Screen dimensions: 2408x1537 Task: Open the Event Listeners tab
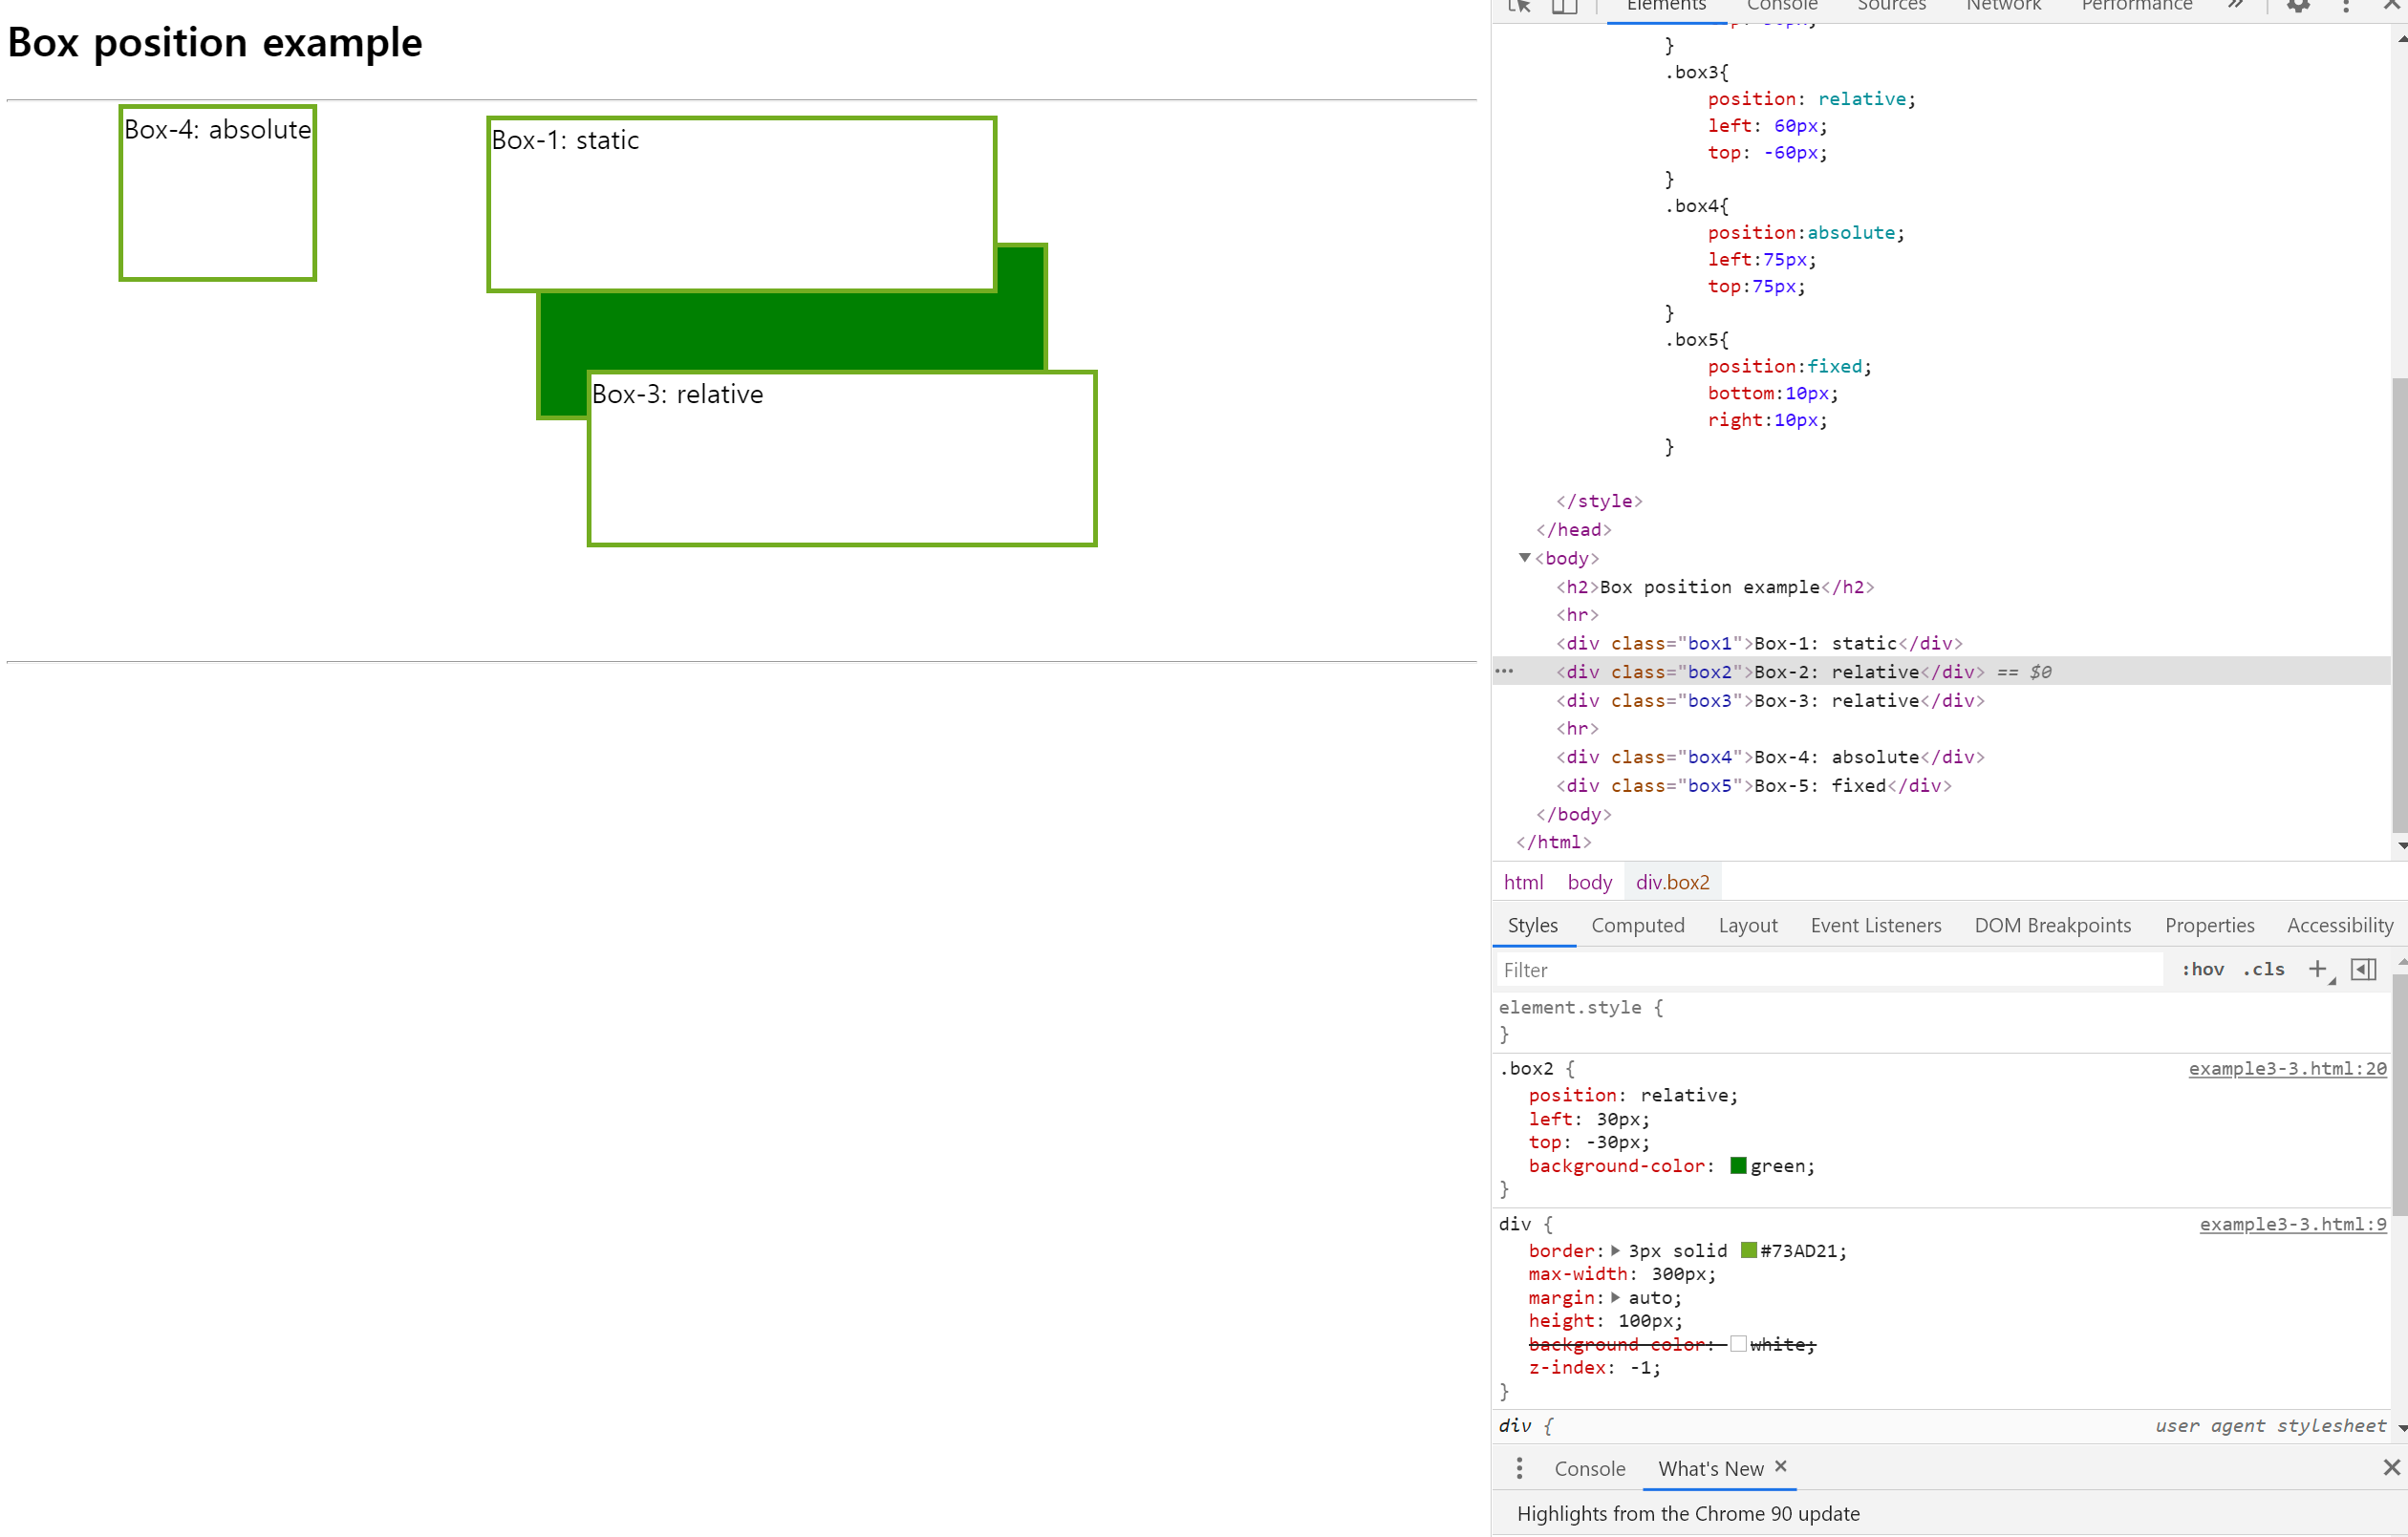1875,925
